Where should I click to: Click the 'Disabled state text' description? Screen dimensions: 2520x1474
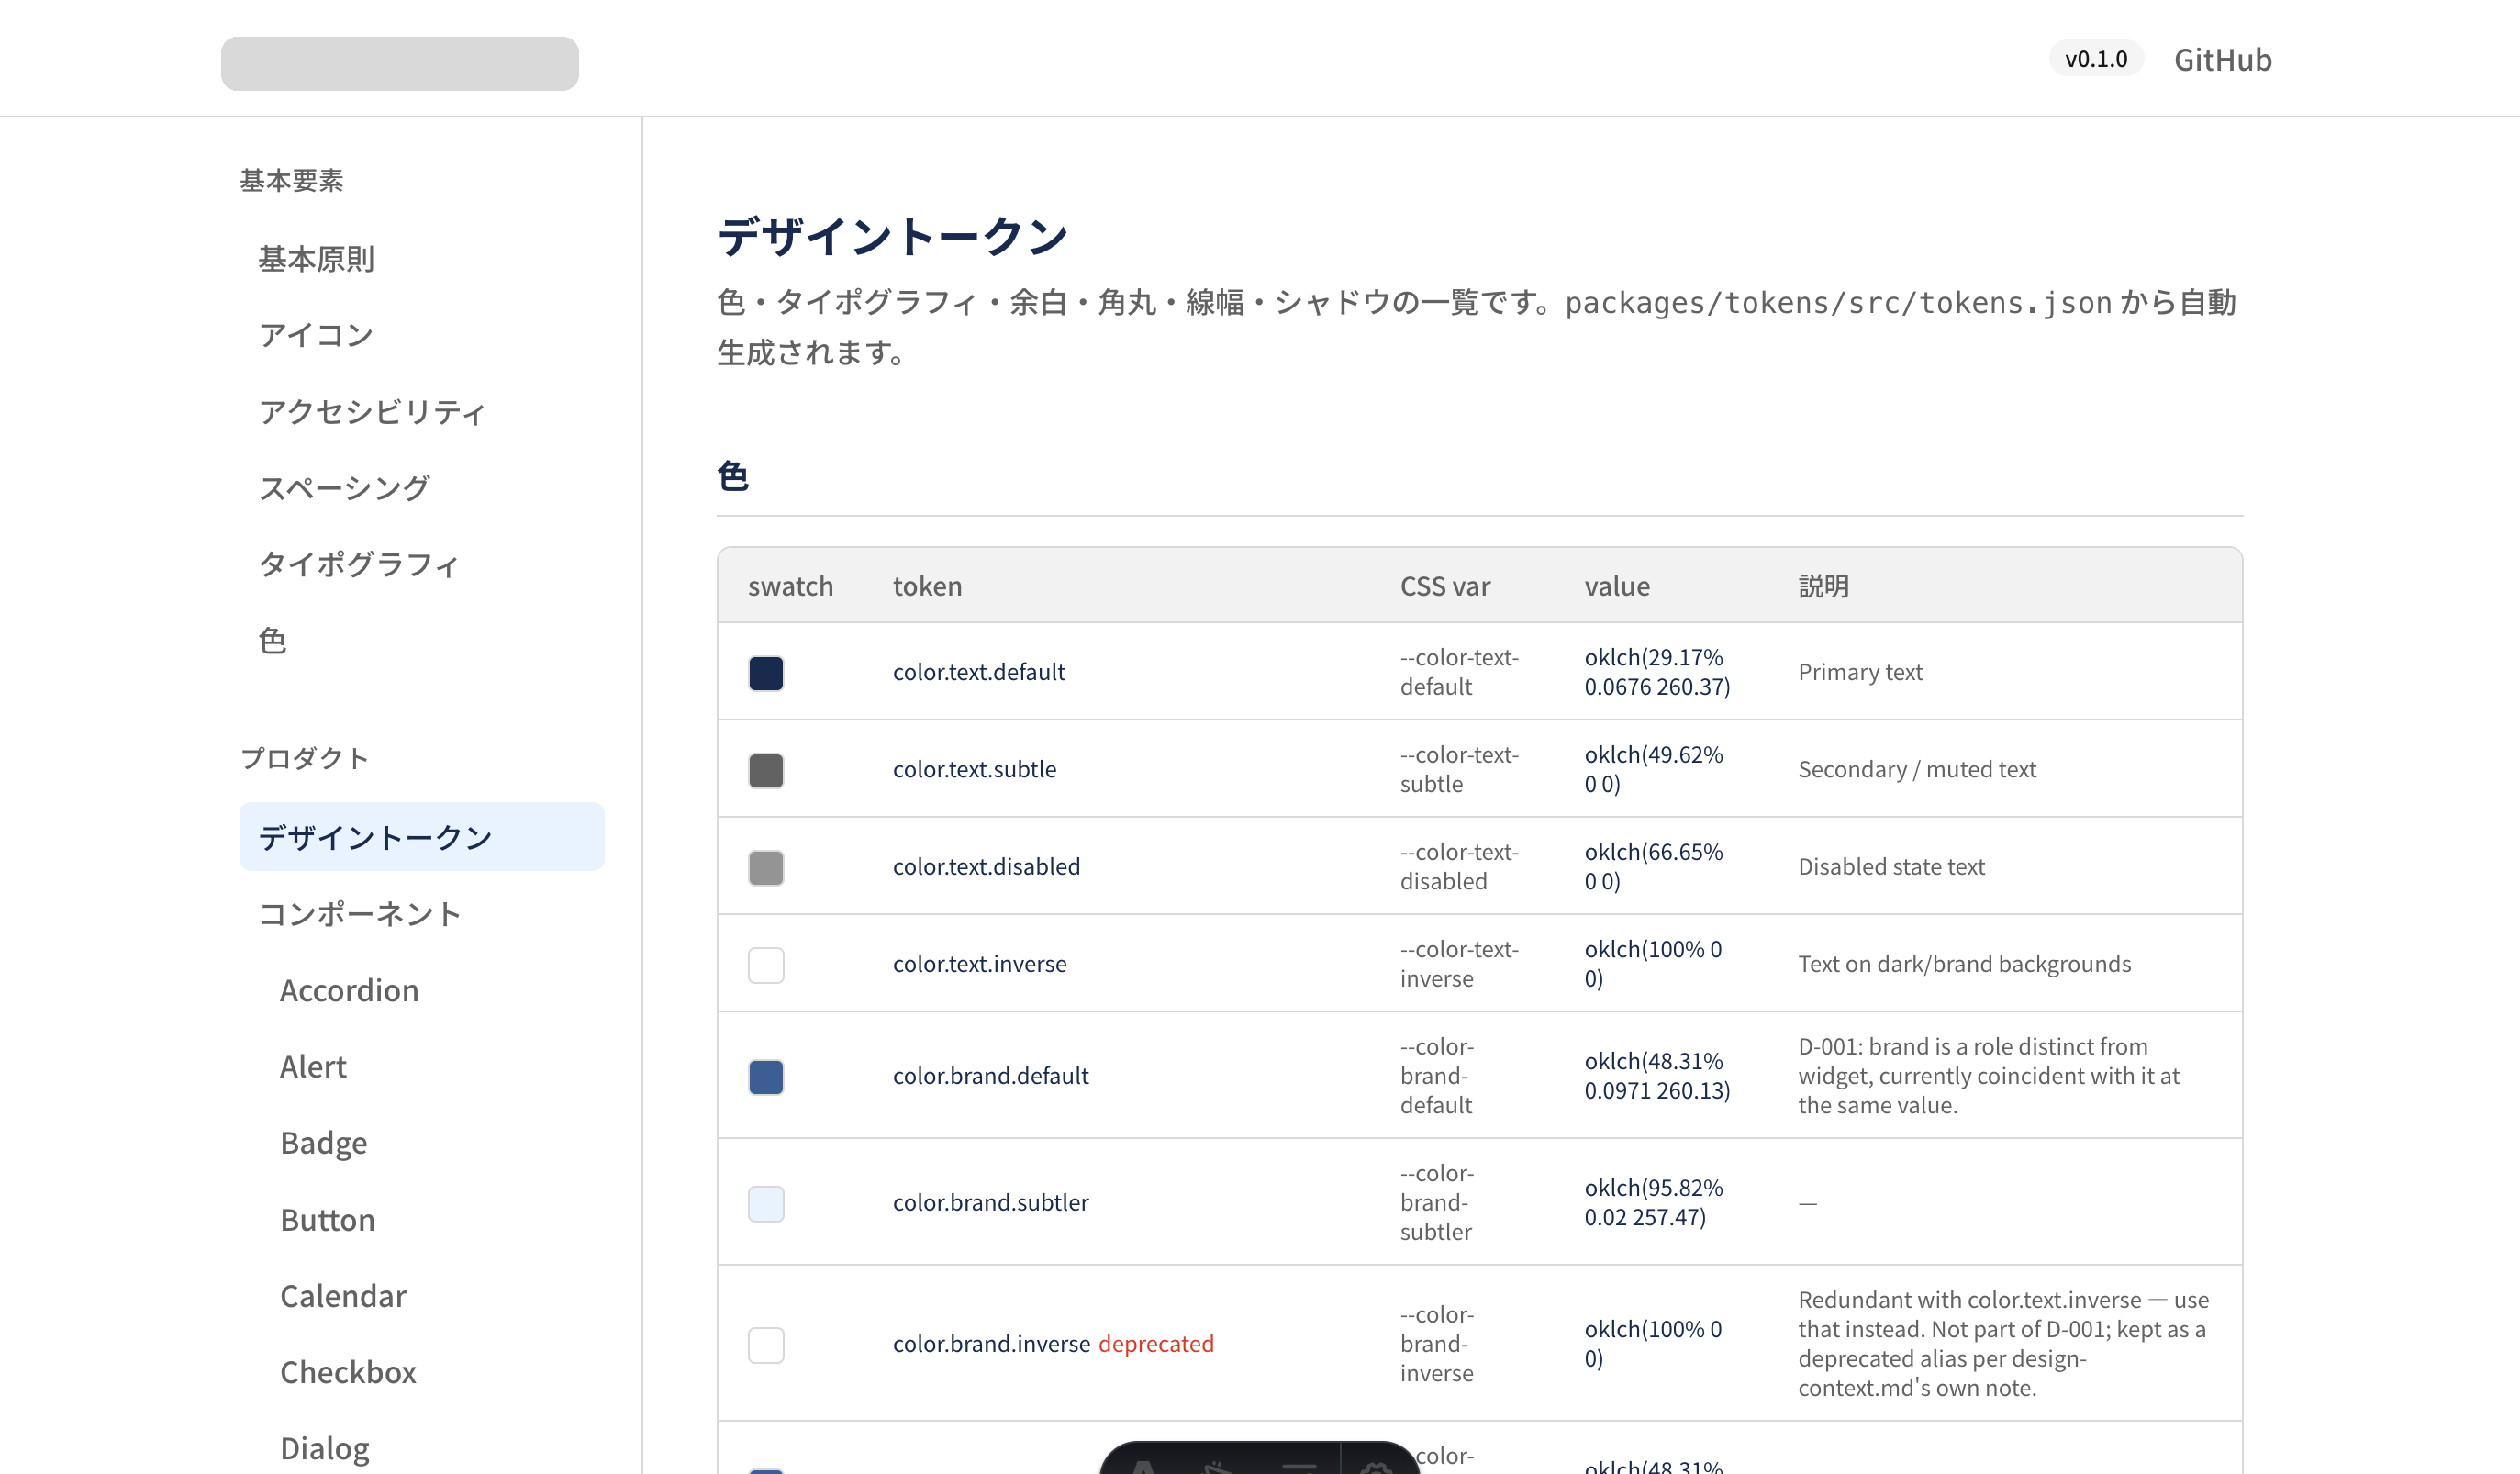[1891, 866]
